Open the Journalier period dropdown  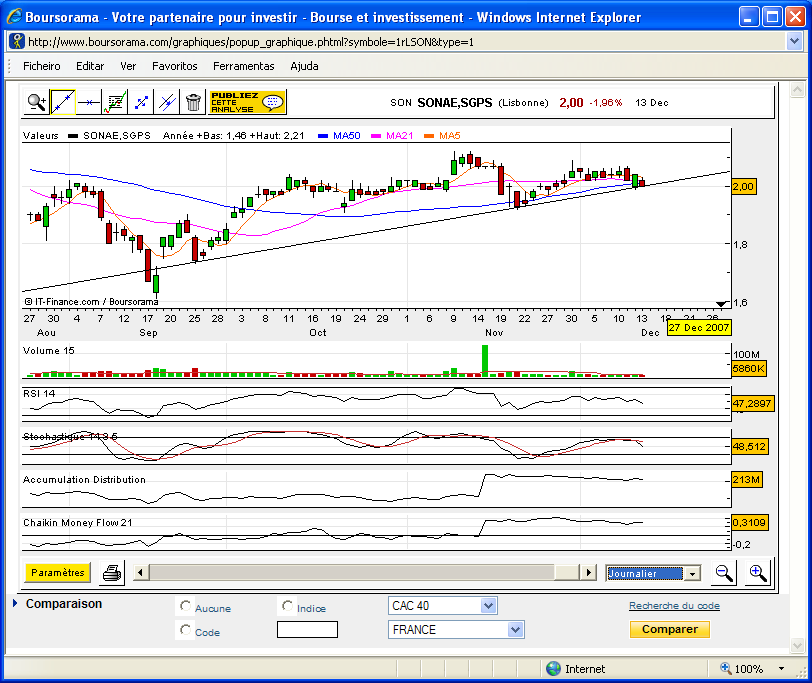[x=692, y=573]
